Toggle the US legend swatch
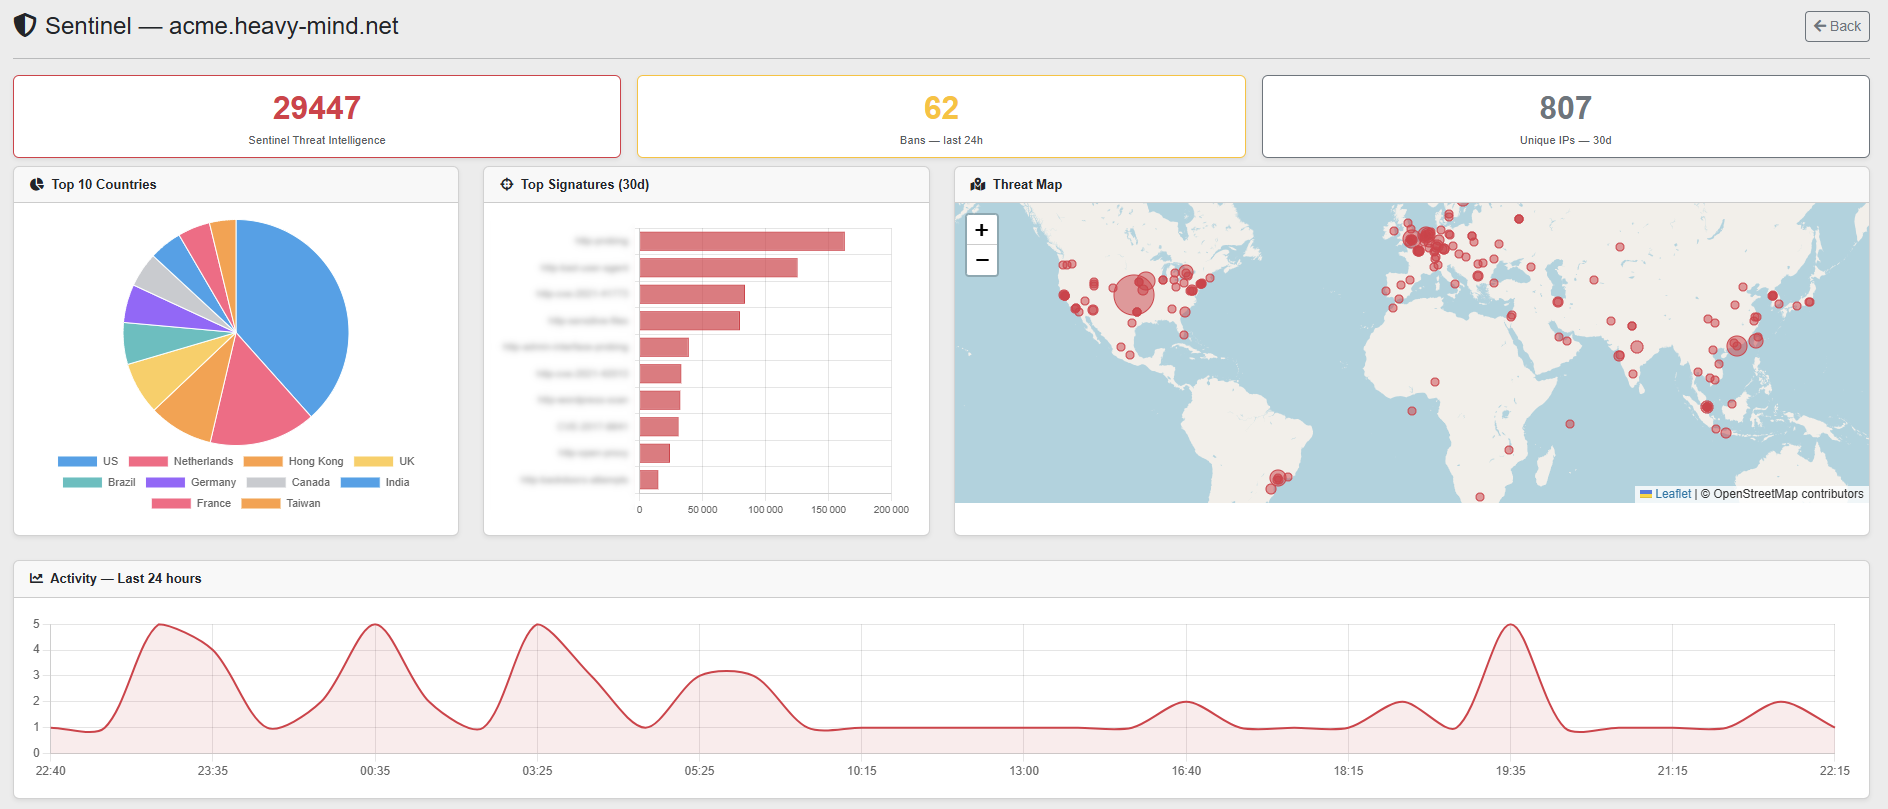 pyautogui.click(x=77, y=461)
